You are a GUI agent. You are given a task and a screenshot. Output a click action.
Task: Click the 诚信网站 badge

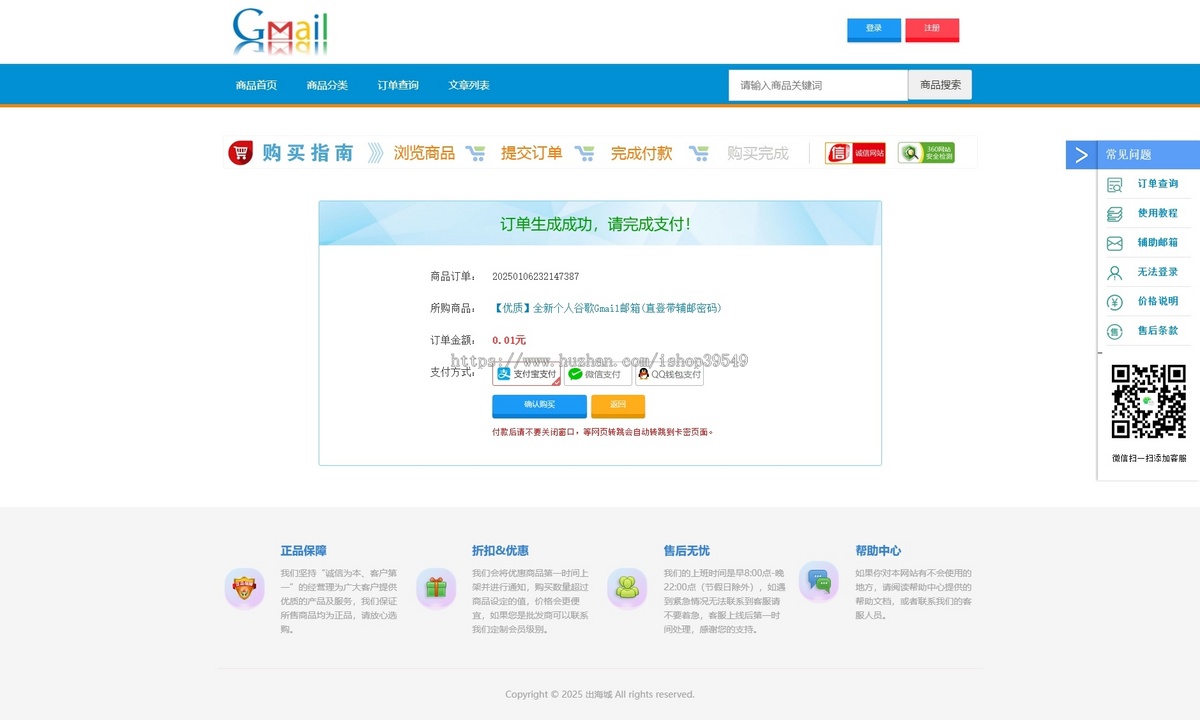click(x=855, y=153)
